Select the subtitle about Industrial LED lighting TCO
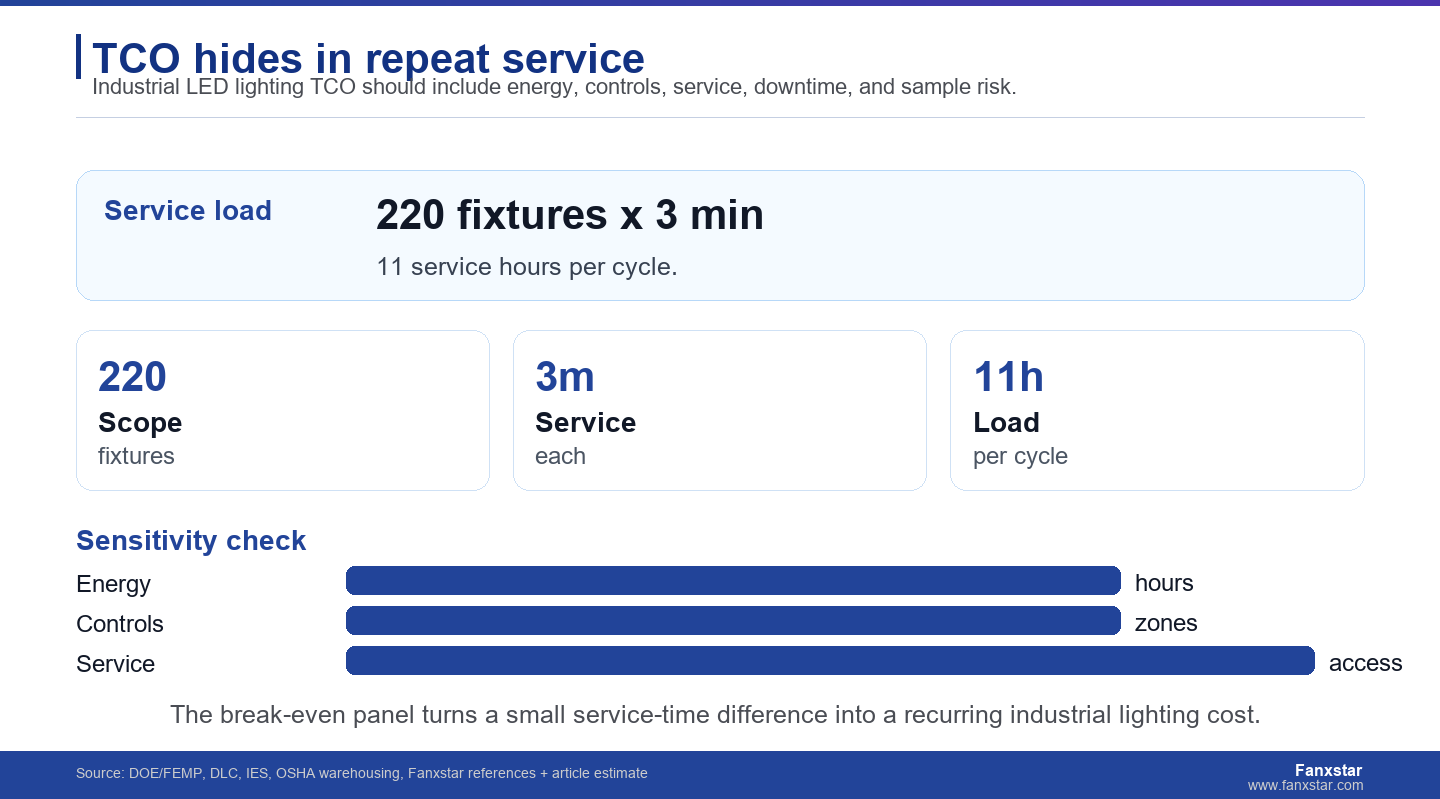1440x799 pixels. point(554,87)
